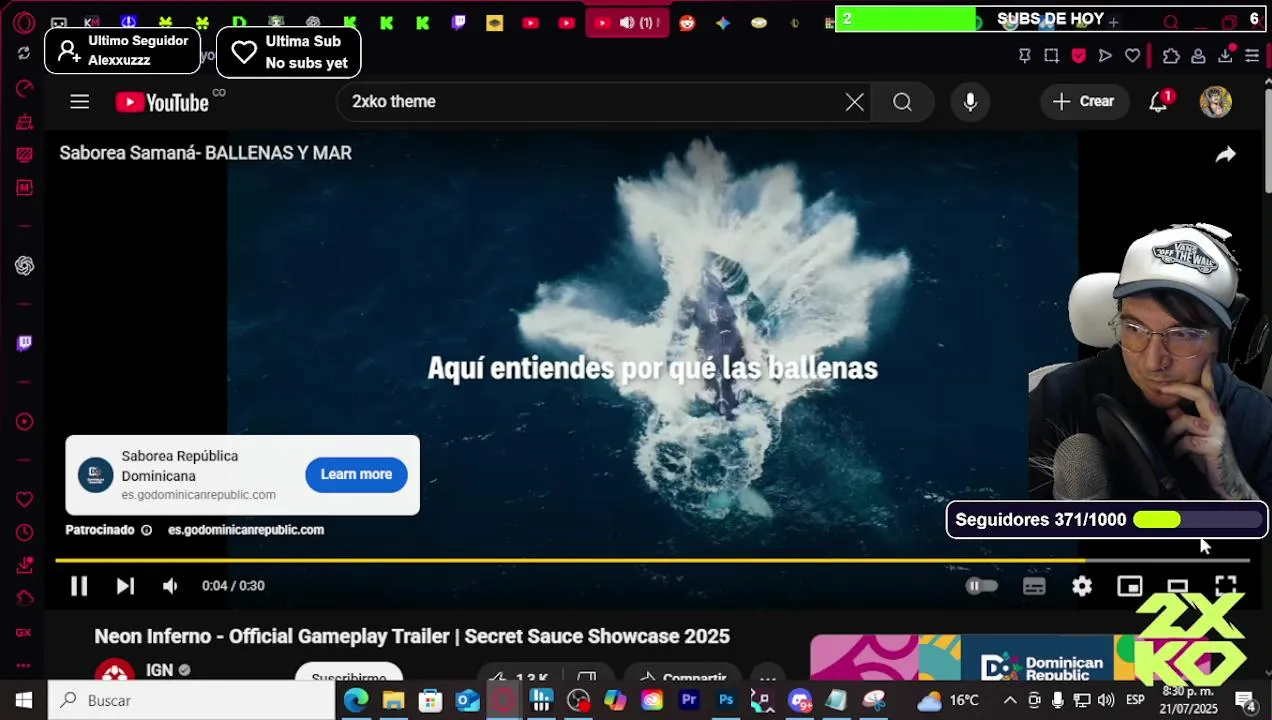The height and width of the screenshot is (720, 1272).
Task: Skip to the next video
Action: pyautogui.click(x=125, y=586)
